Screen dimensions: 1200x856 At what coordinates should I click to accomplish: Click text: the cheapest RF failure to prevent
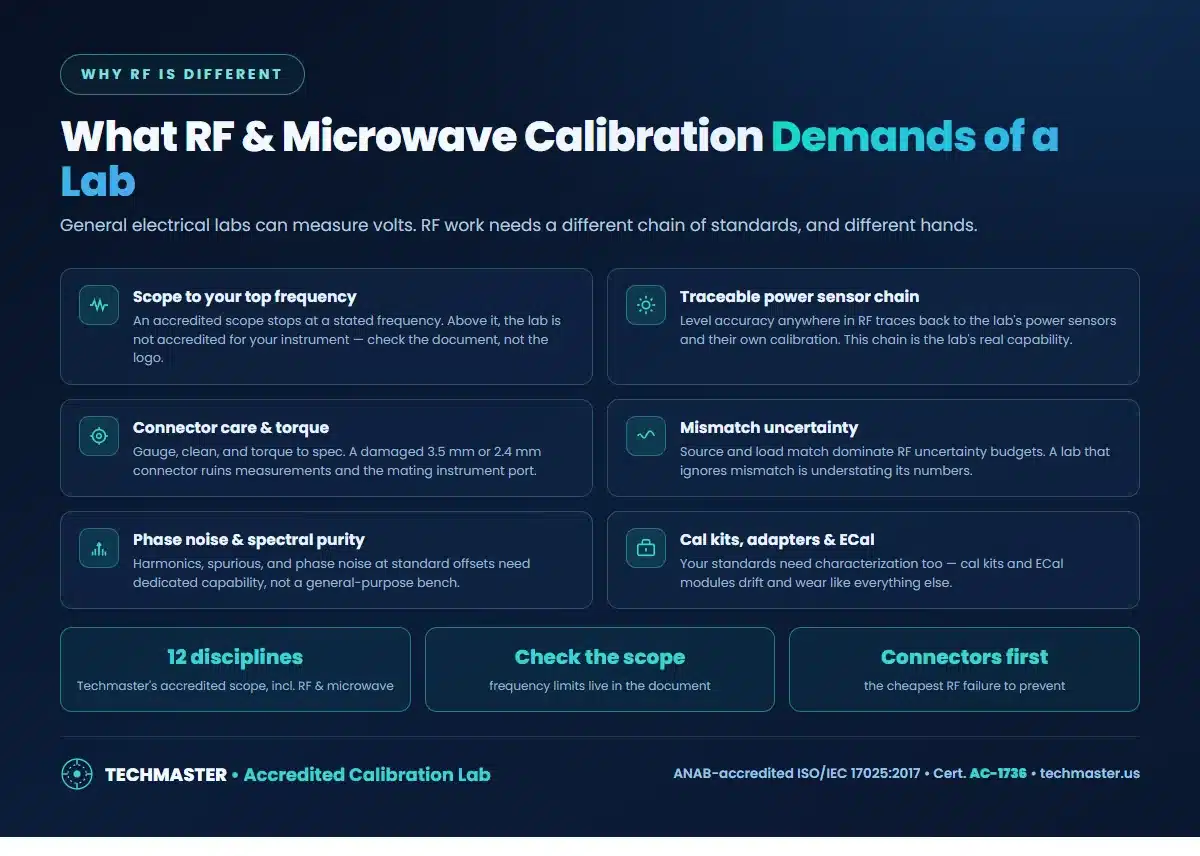[x=965, y=686]
